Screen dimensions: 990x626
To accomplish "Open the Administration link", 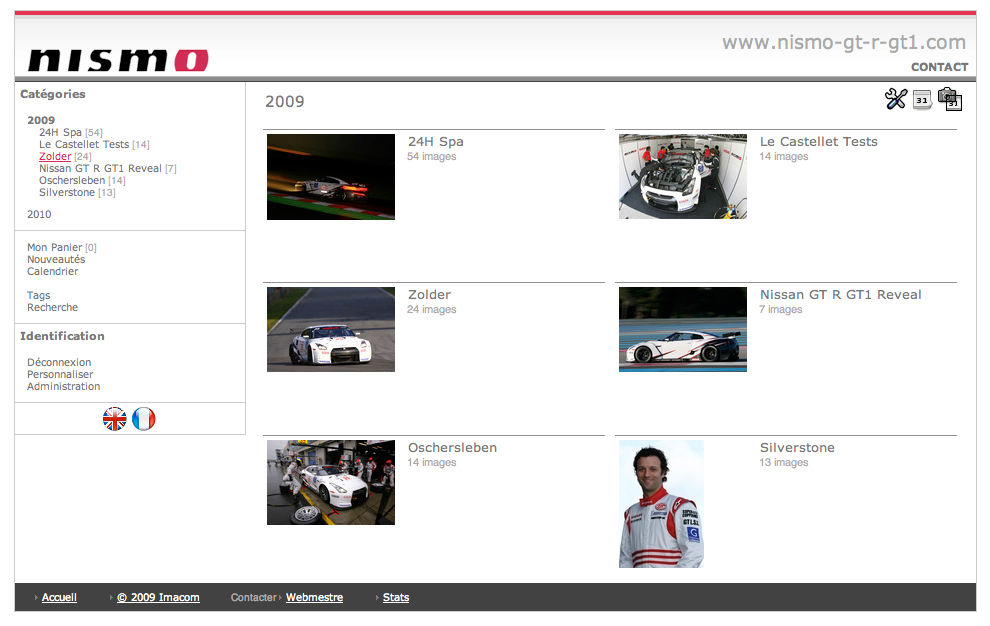I will pyautogui.click(x=64, y=386).
